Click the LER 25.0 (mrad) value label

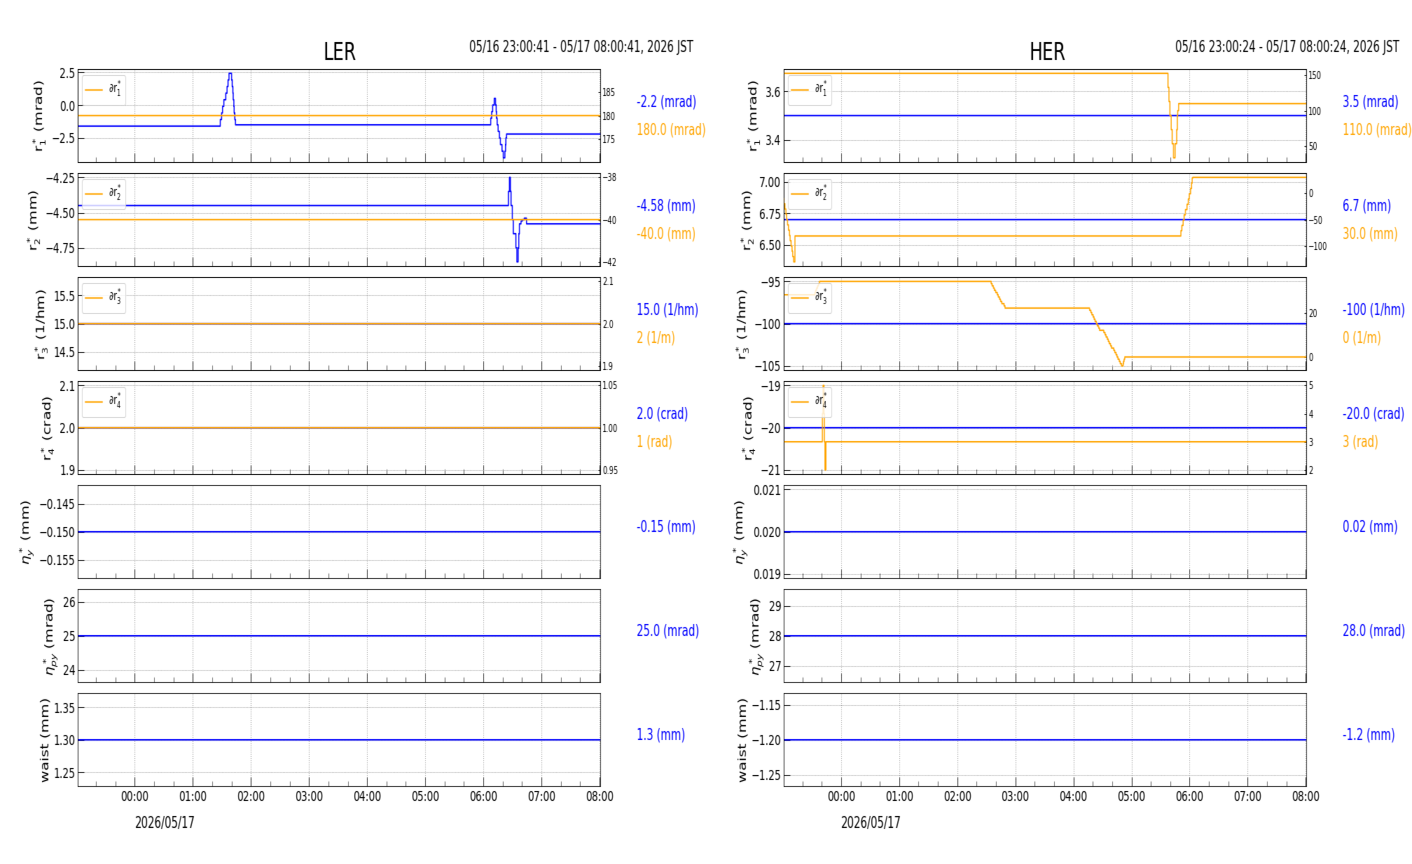(x=668, y=631)
